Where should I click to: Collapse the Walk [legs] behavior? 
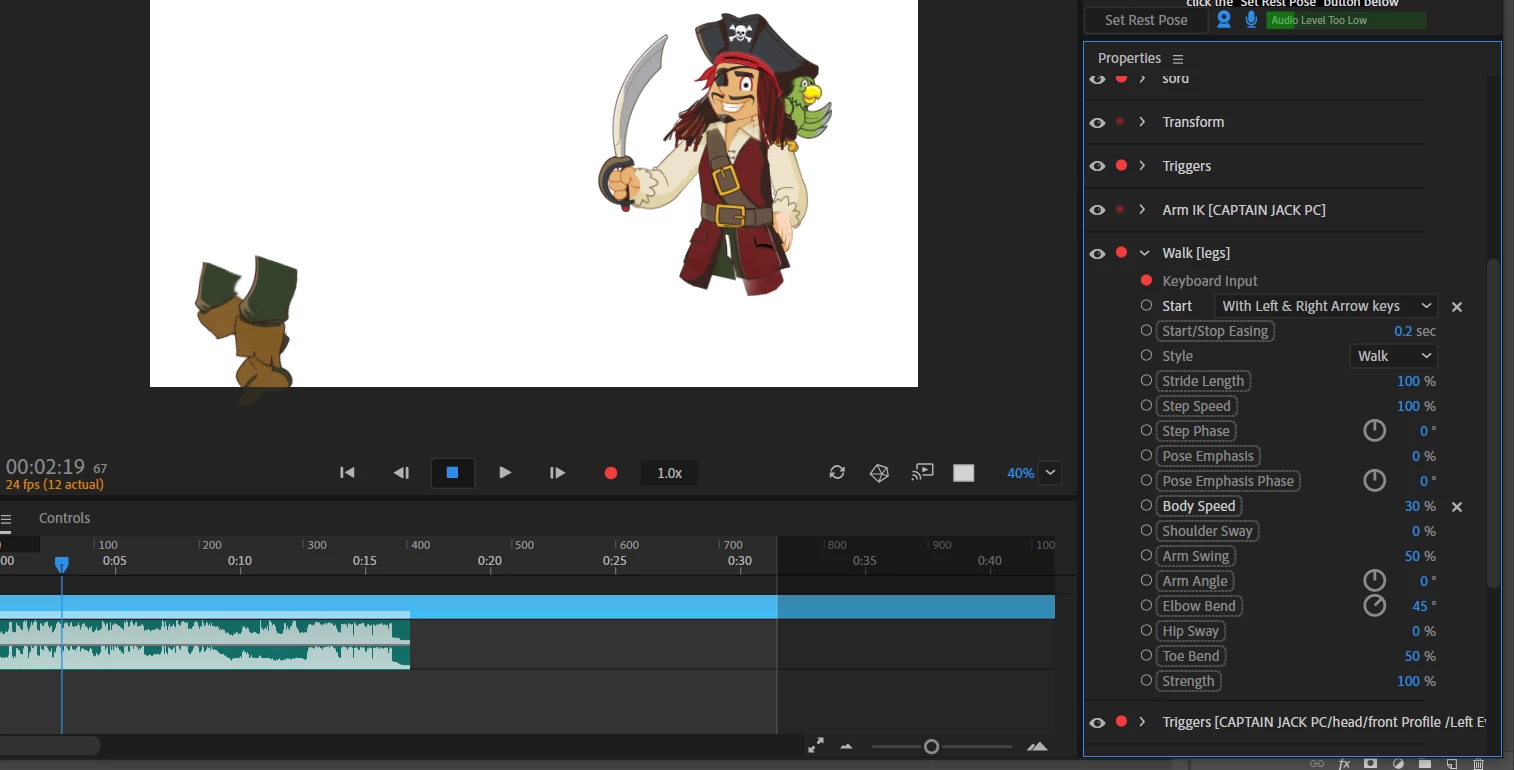1144,254
